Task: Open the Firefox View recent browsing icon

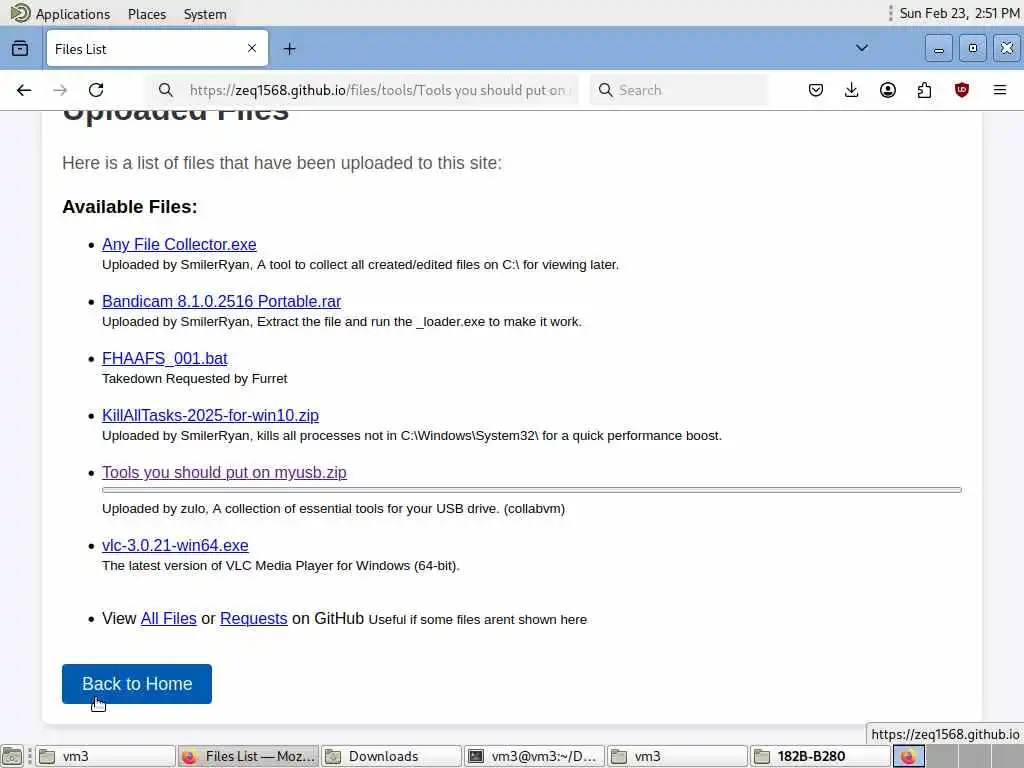Action: click(x=20, y=48)
